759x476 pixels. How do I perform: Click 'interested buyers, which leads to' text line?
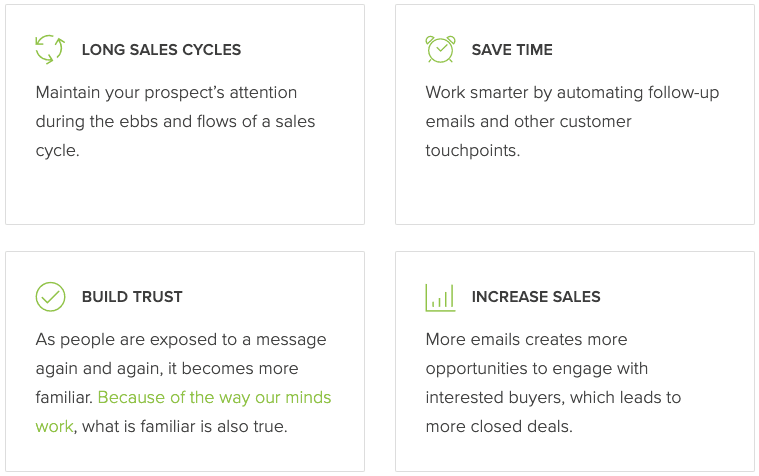[553, 397]
